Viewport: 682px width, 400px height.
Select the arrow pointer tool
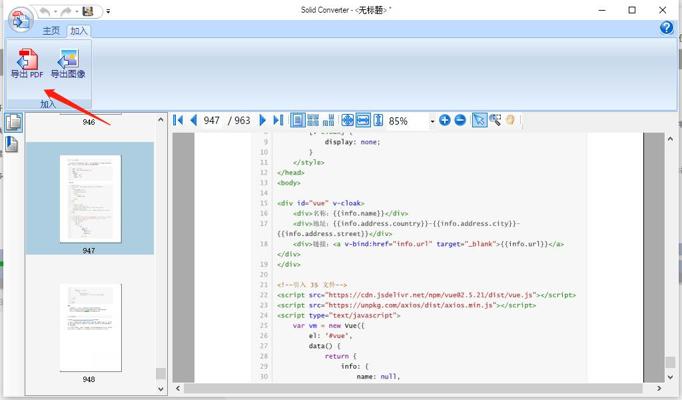(x=479, y=120)
